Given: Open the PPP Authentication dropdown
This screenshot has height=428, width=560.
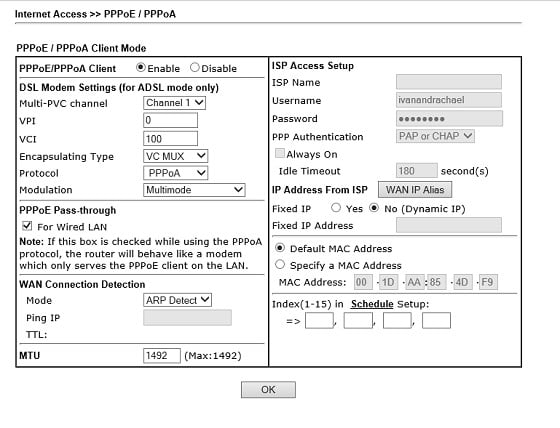Looking at the screenshot, I should [435, 136].
